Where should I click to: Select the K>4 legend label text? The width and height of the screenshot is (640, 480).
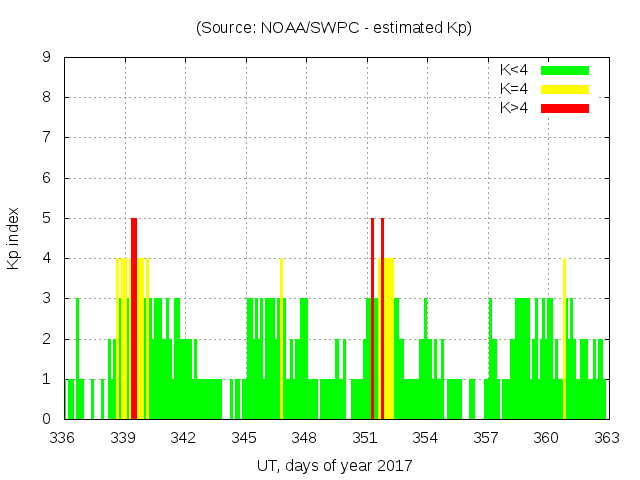[515, 108]
